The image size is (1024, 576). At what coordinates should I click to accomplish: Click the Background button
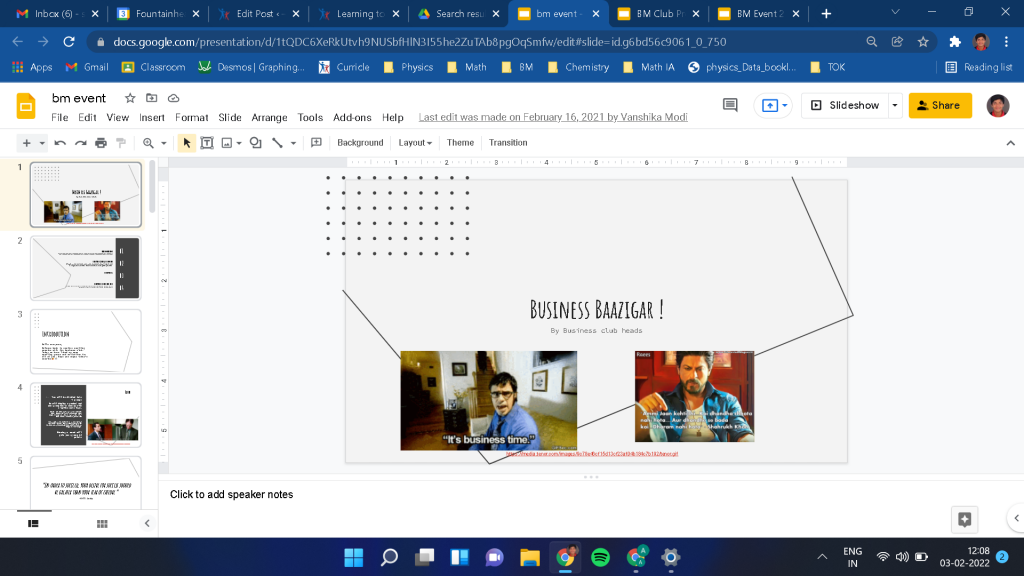coord(360,142)
